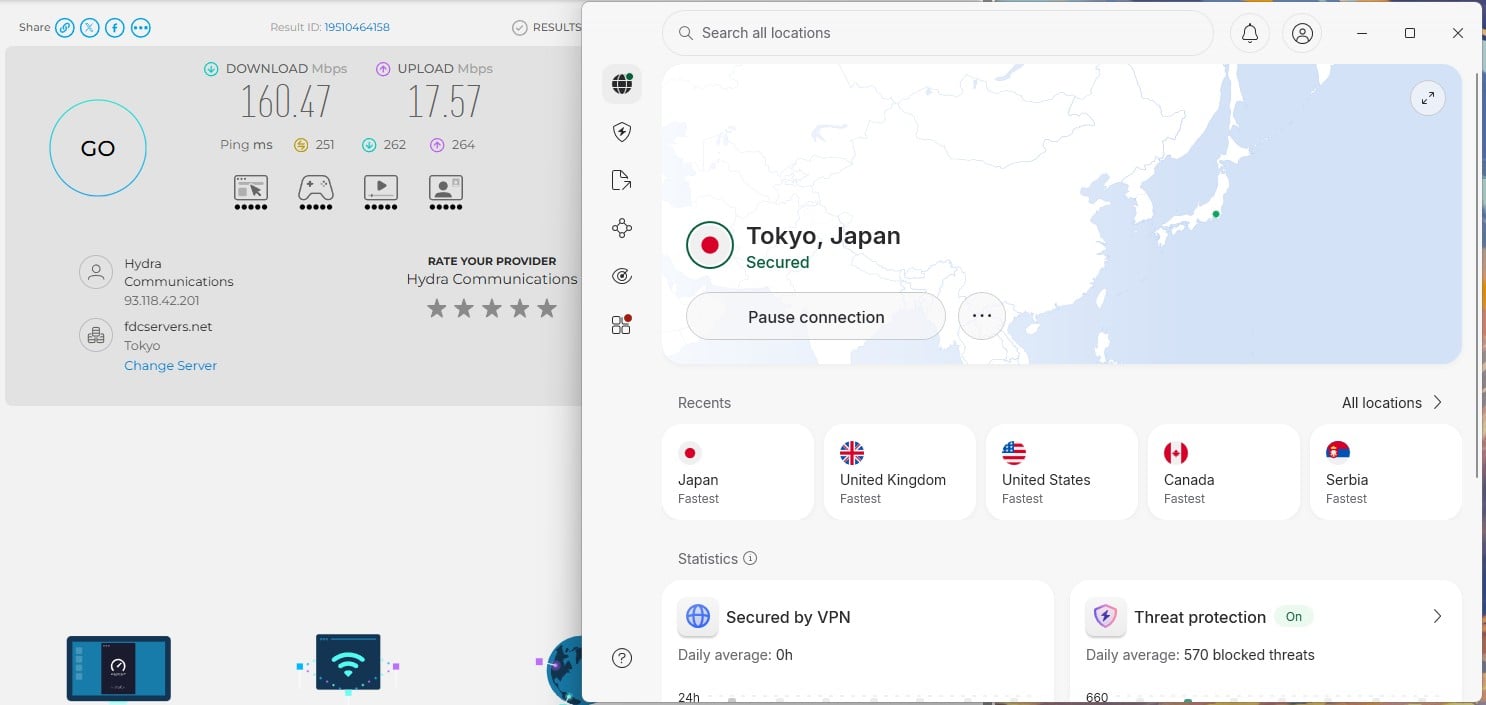Rate provider with the fifth star

coord(546,309)
